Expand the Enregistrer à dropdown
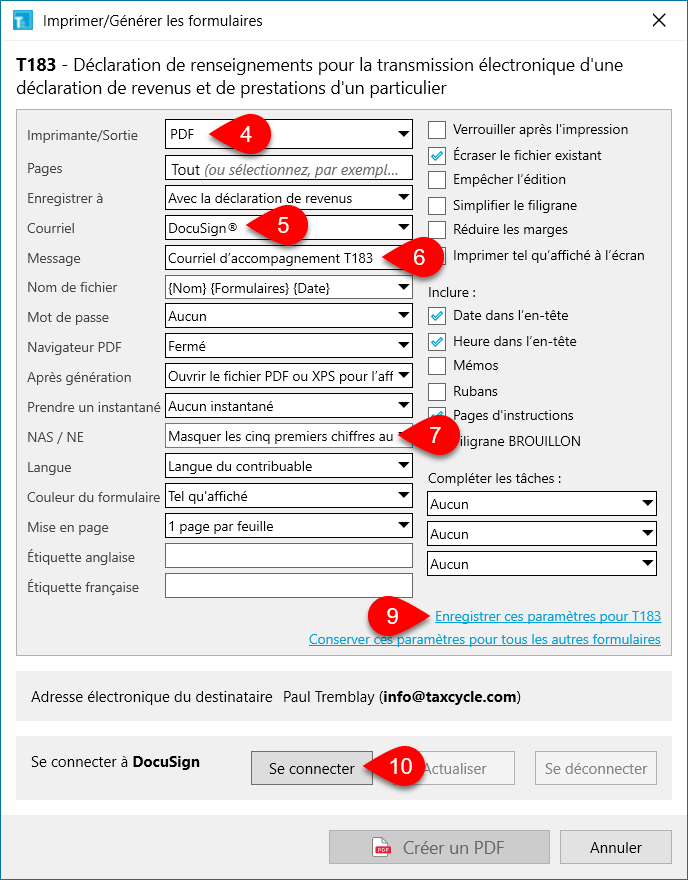Image resolution: width=688 pixels, height=880 pixels. point(288,198)
